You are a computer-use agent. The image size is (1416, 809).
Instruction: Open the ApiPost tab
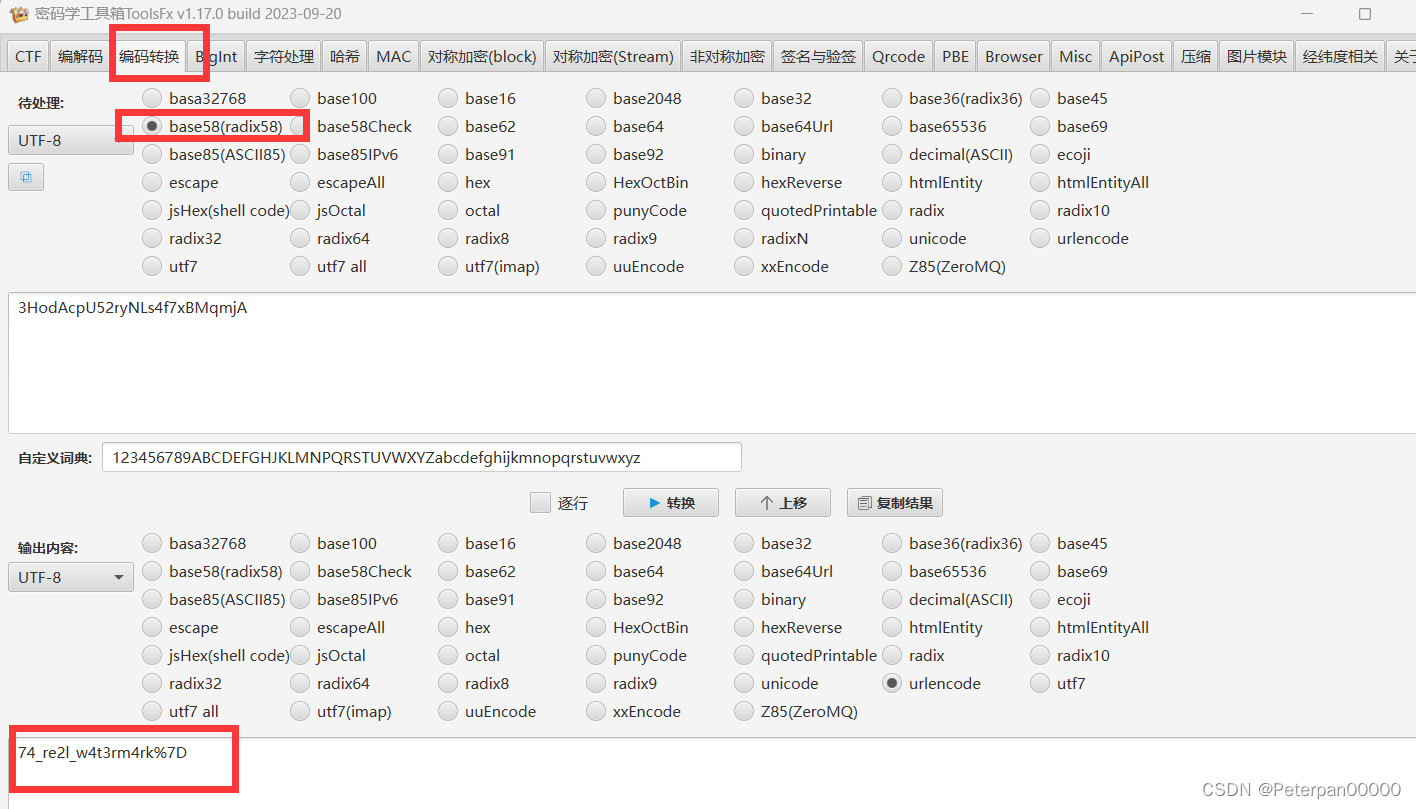point(1136,56)
